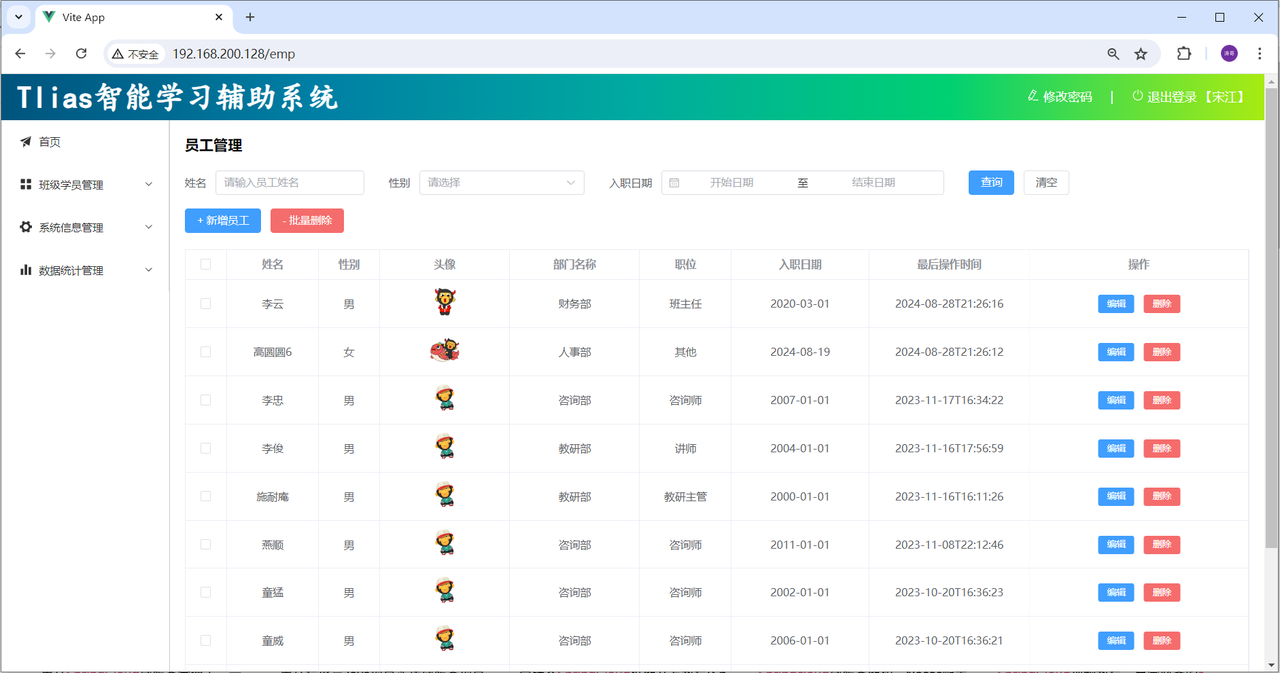This screenshot has width=1280, height=673.
Task: Delete employee 童威 with 删除 button
Action: point(1162,640)
